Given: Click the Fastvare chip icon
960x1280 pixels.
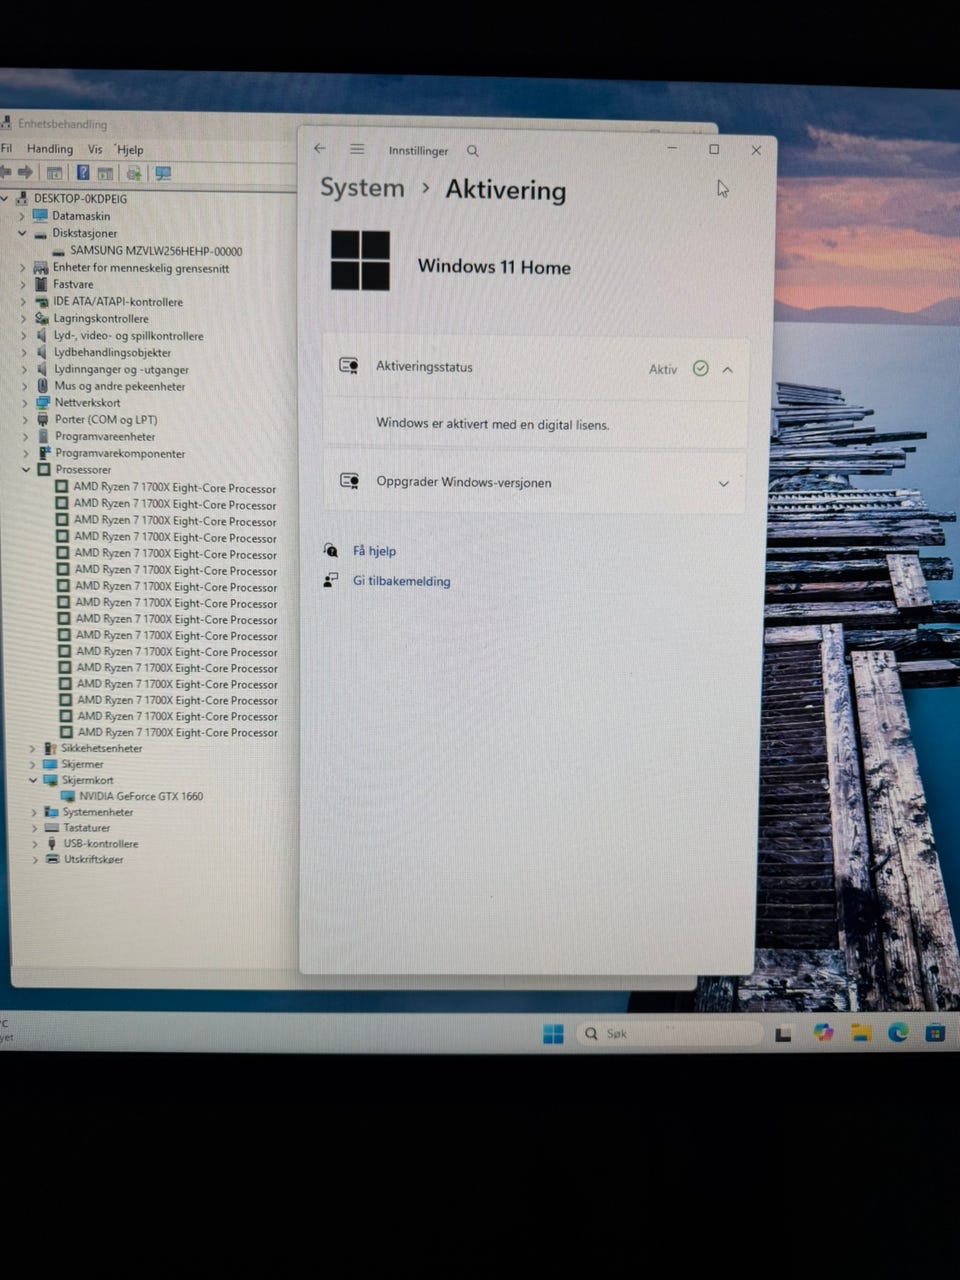Looking at the screenshot, I should [41, 284].
